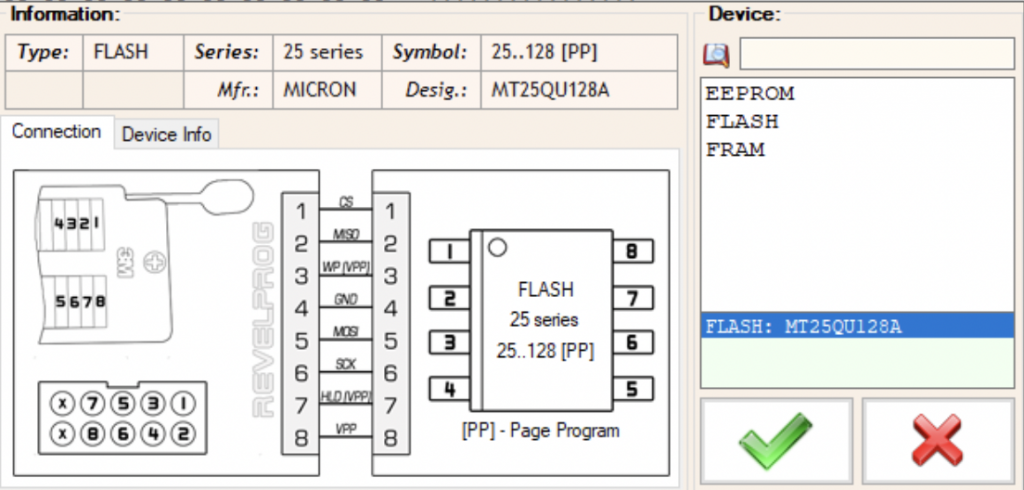Click pin 8 of the FLASH chip diagram
The height and width of the screenshot is (490, 1024).
pyautogui.click(x=633, y=252)
